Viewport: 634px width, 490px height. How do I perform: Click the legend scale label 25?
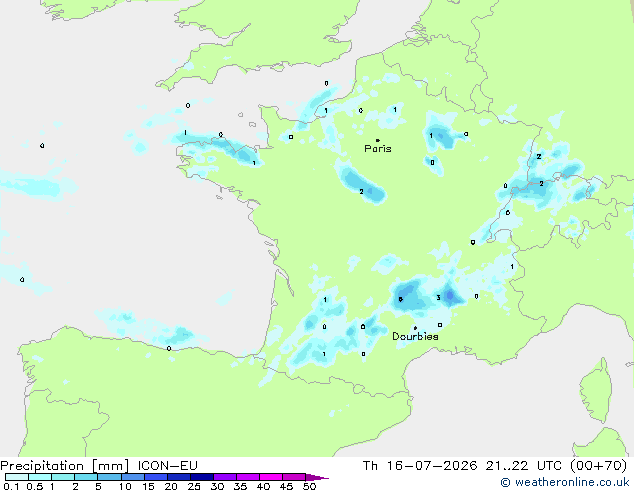pos(194,486)
